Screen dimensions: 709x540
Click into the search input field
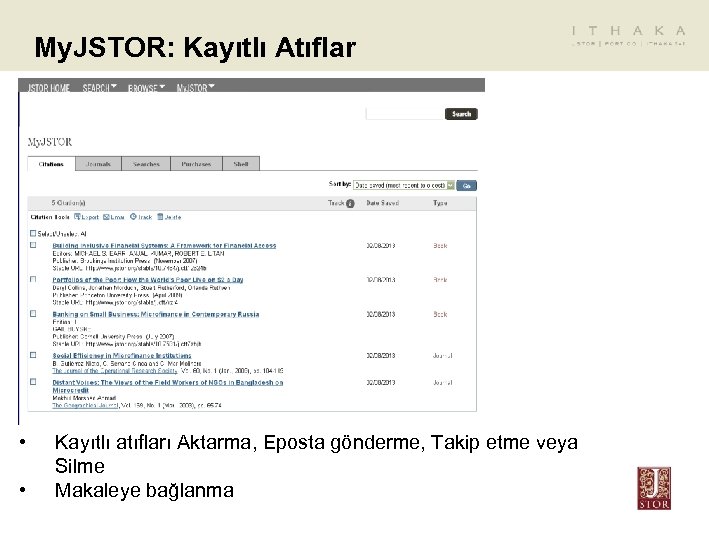point(405,114)
